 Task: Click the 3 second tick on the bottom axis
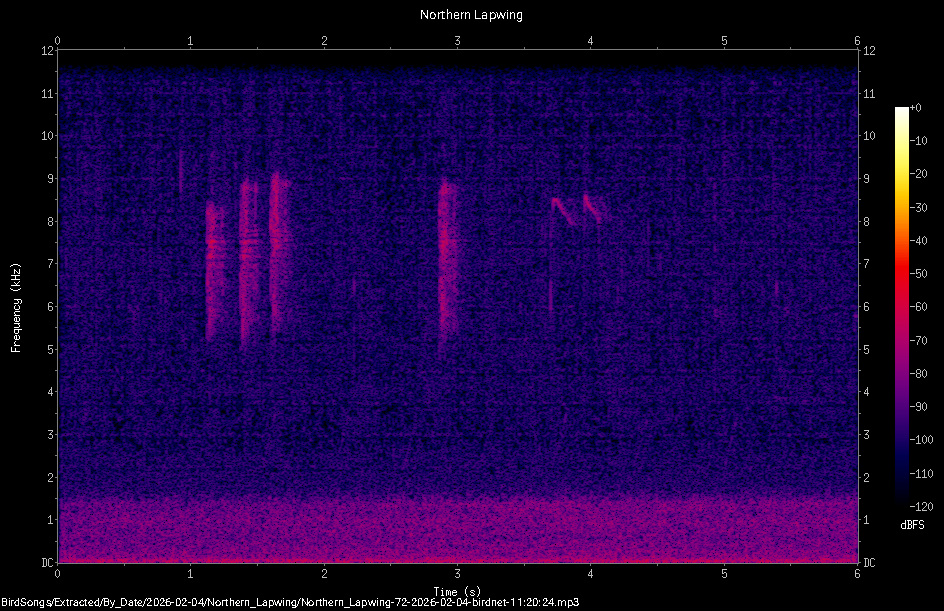tap(457, 575)
